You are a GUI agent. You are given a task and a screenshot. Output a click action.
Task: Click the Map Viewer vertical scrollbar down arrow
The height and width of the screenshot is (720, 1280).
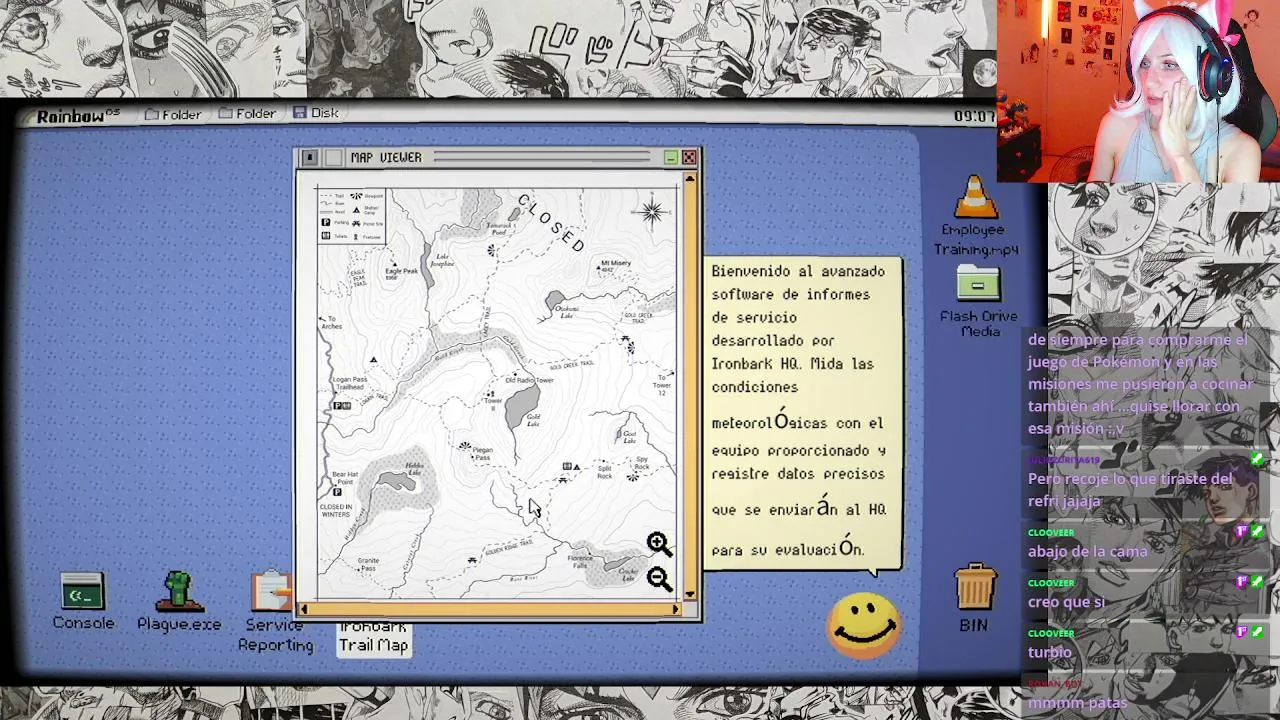[689, 595]
